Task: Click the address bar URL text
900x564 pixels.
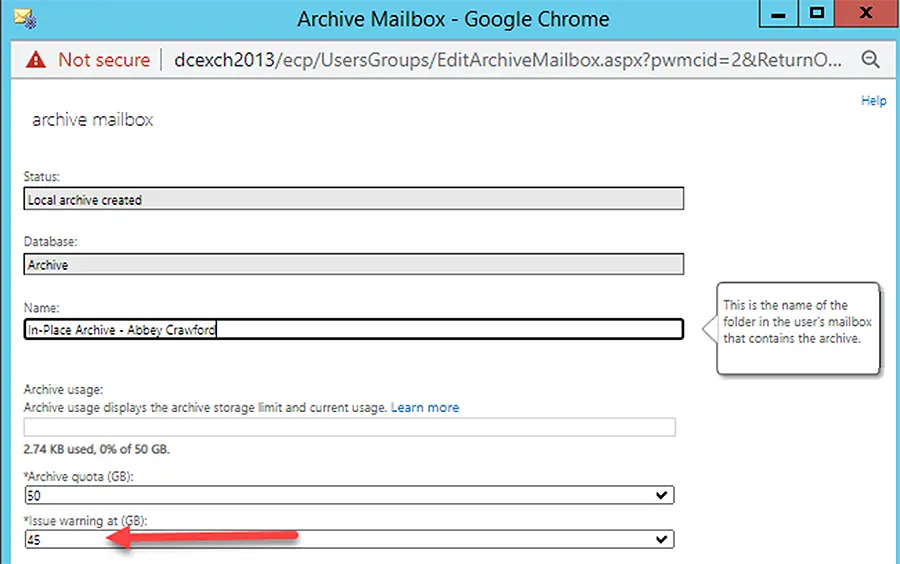Action: tap(508, 60)
